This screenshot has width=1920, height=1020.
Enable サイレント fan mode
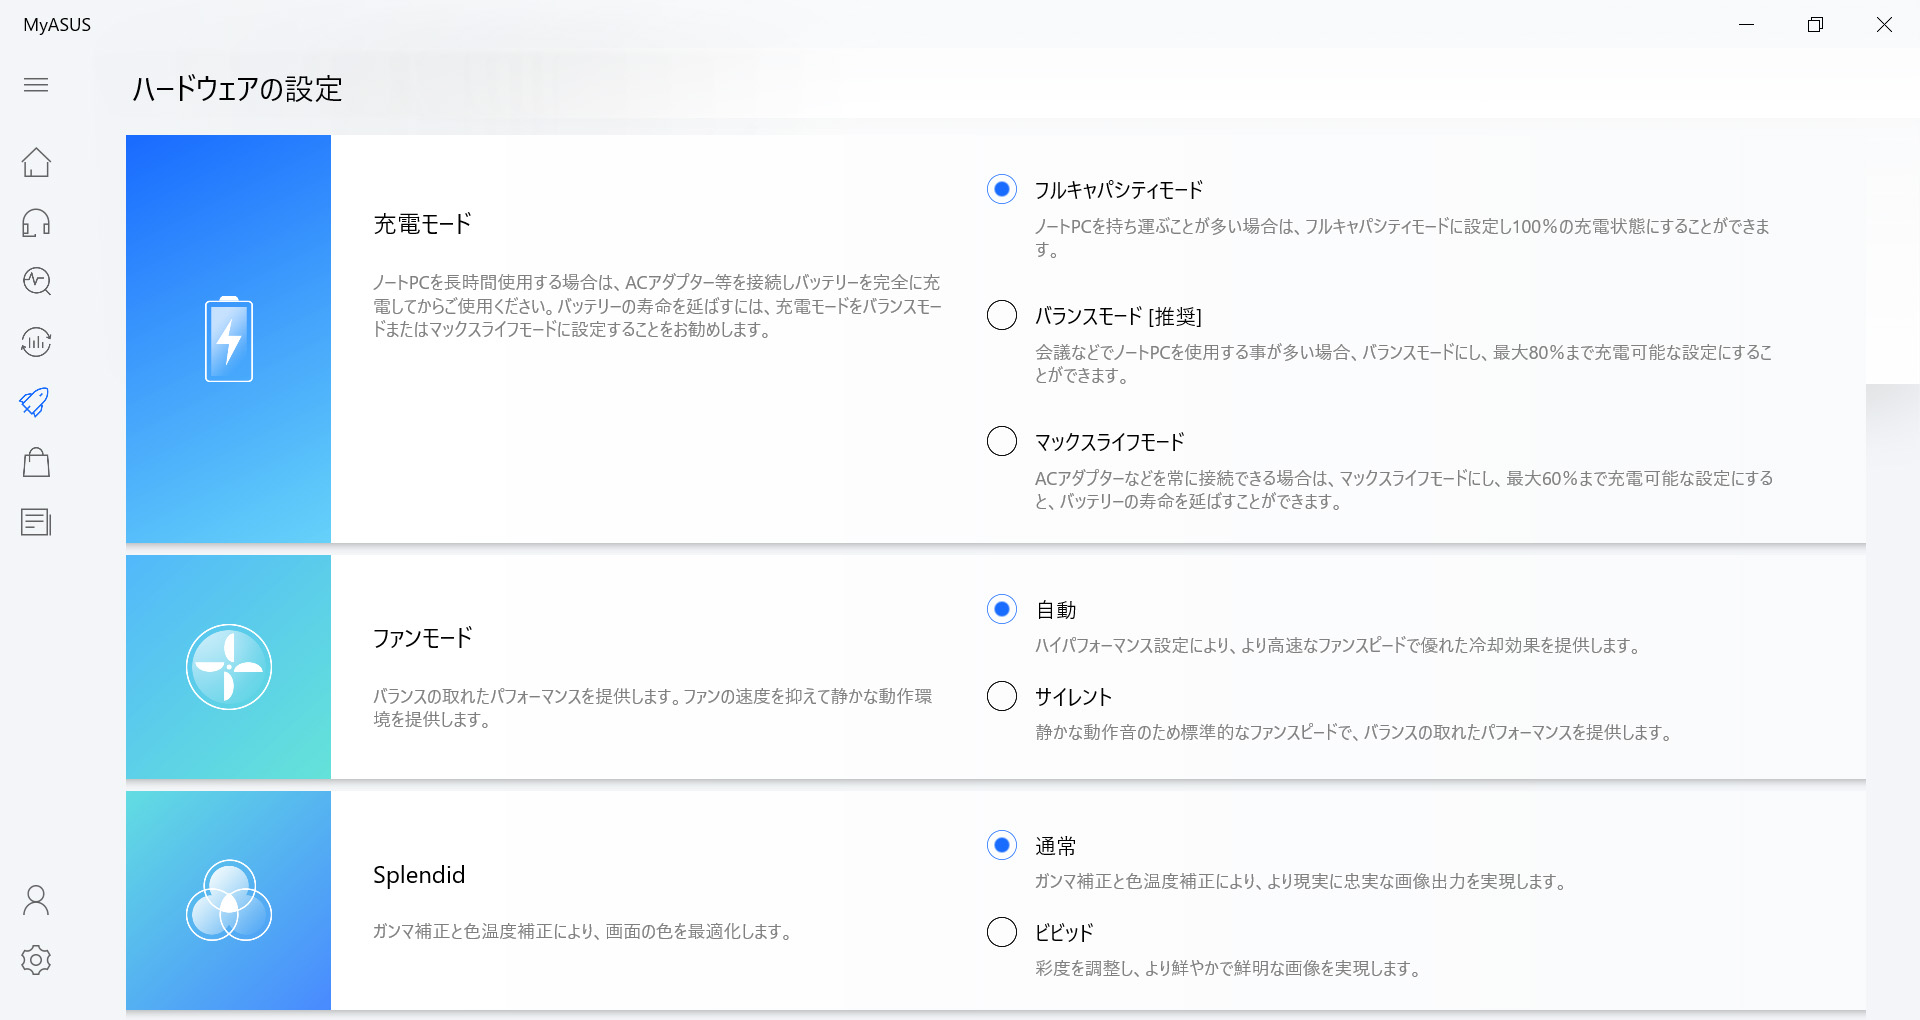tap(1001, 696)
